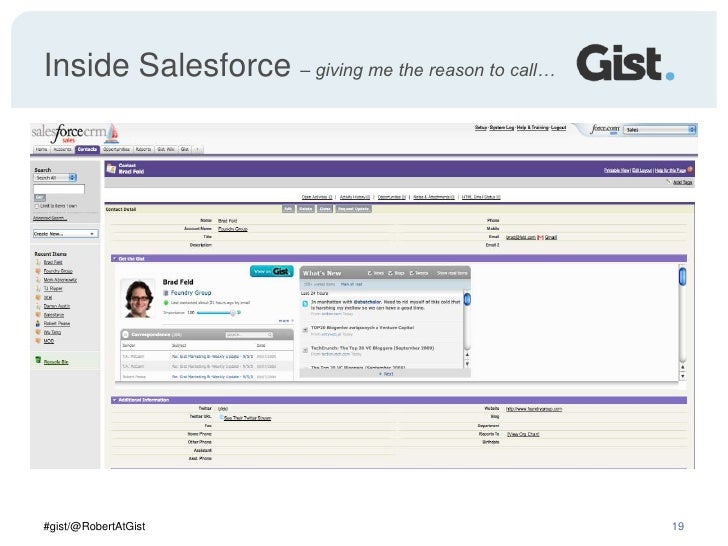Click the Clone button in Contact Detail

pyautogui.click(x=325, y=209)
